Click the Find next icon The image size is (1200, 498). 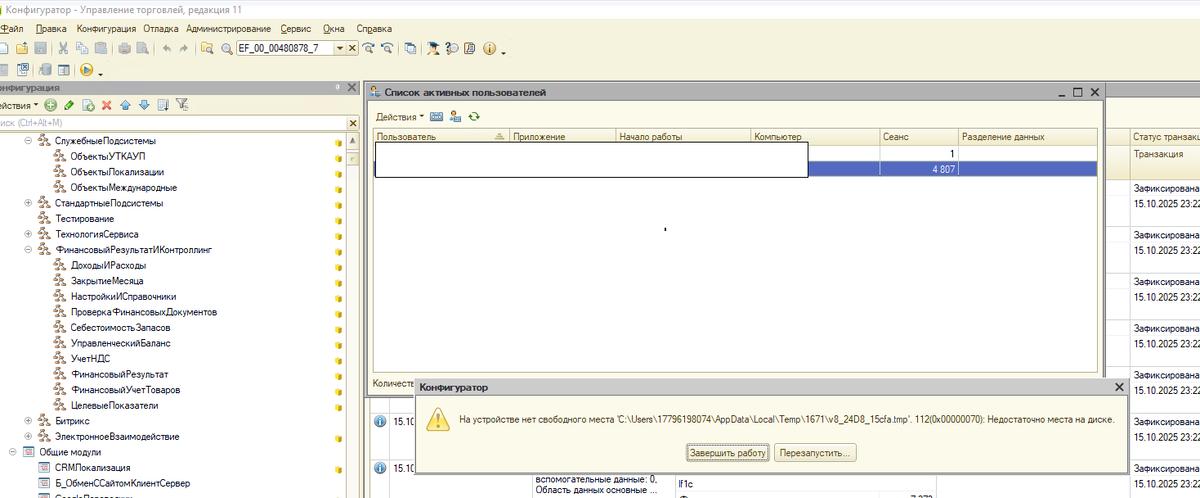click(x=368, y=48)
